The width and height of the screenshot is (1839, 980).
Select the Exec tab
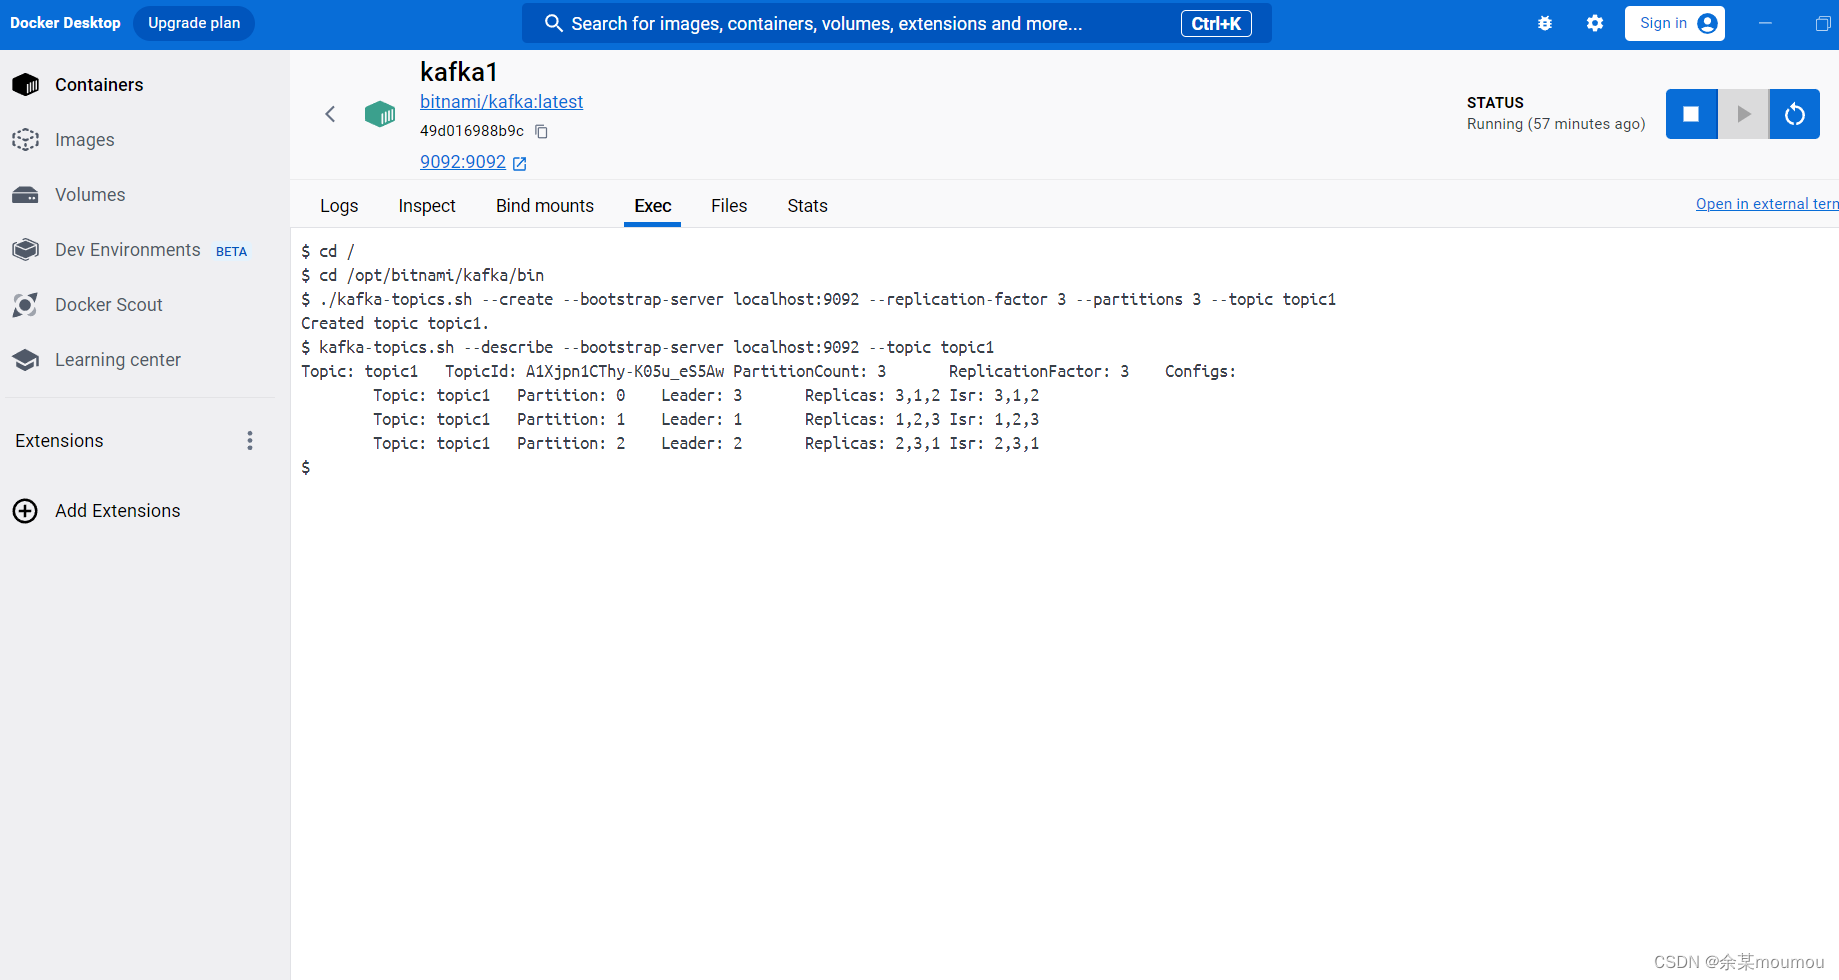tap(653, 206)
